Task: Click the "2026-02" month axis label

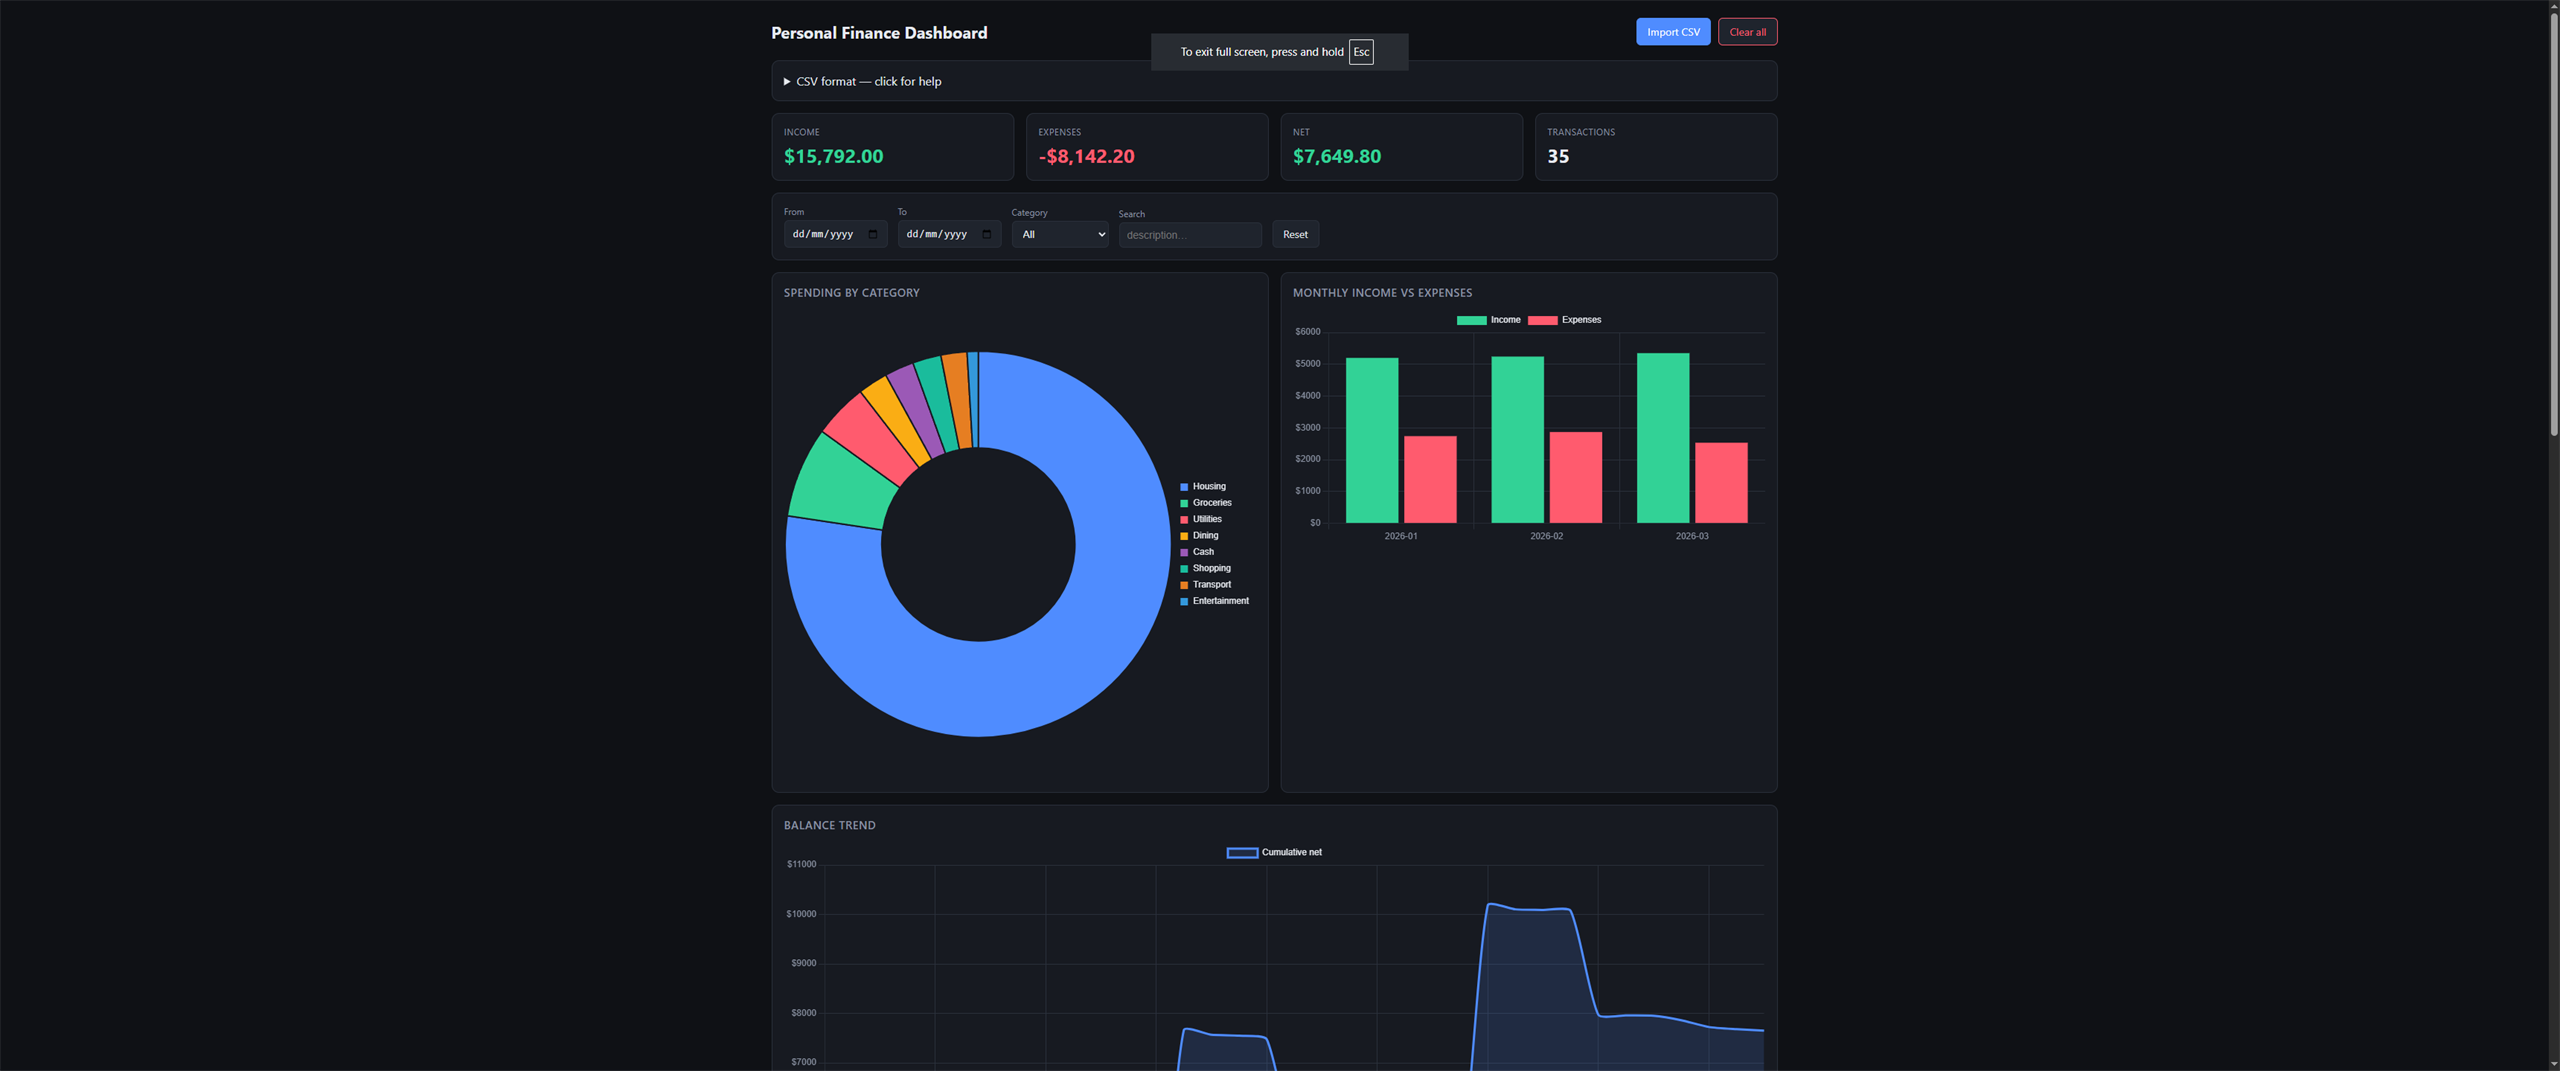Action: click(1546, 536)
